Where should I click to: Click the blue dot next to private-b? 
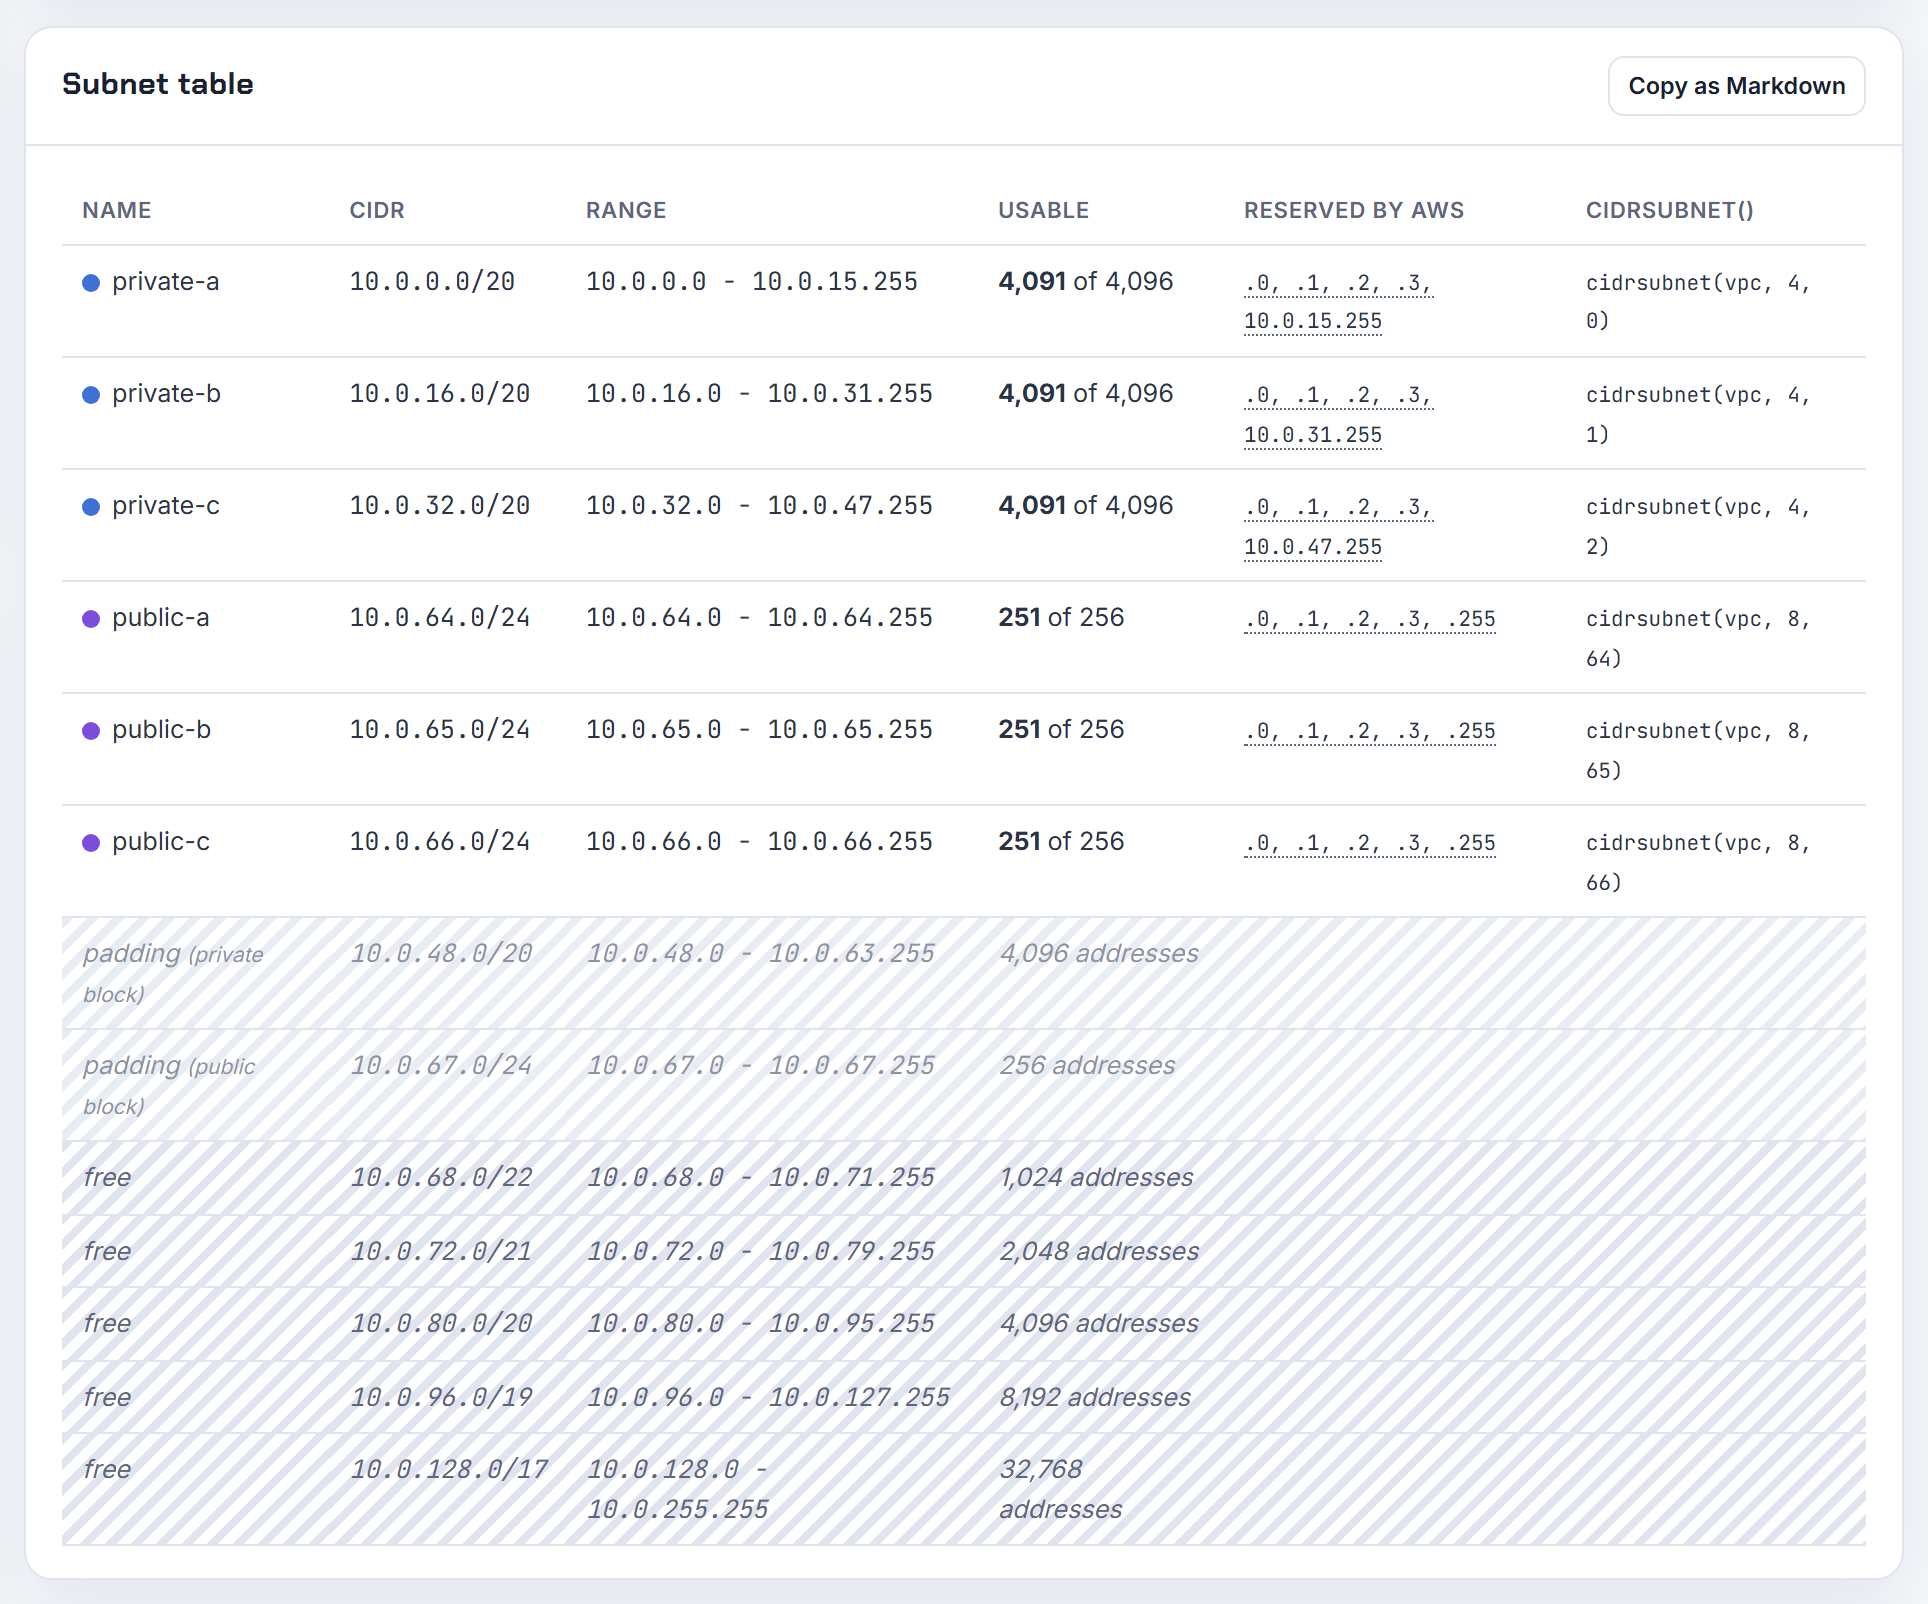click(91, 395)
